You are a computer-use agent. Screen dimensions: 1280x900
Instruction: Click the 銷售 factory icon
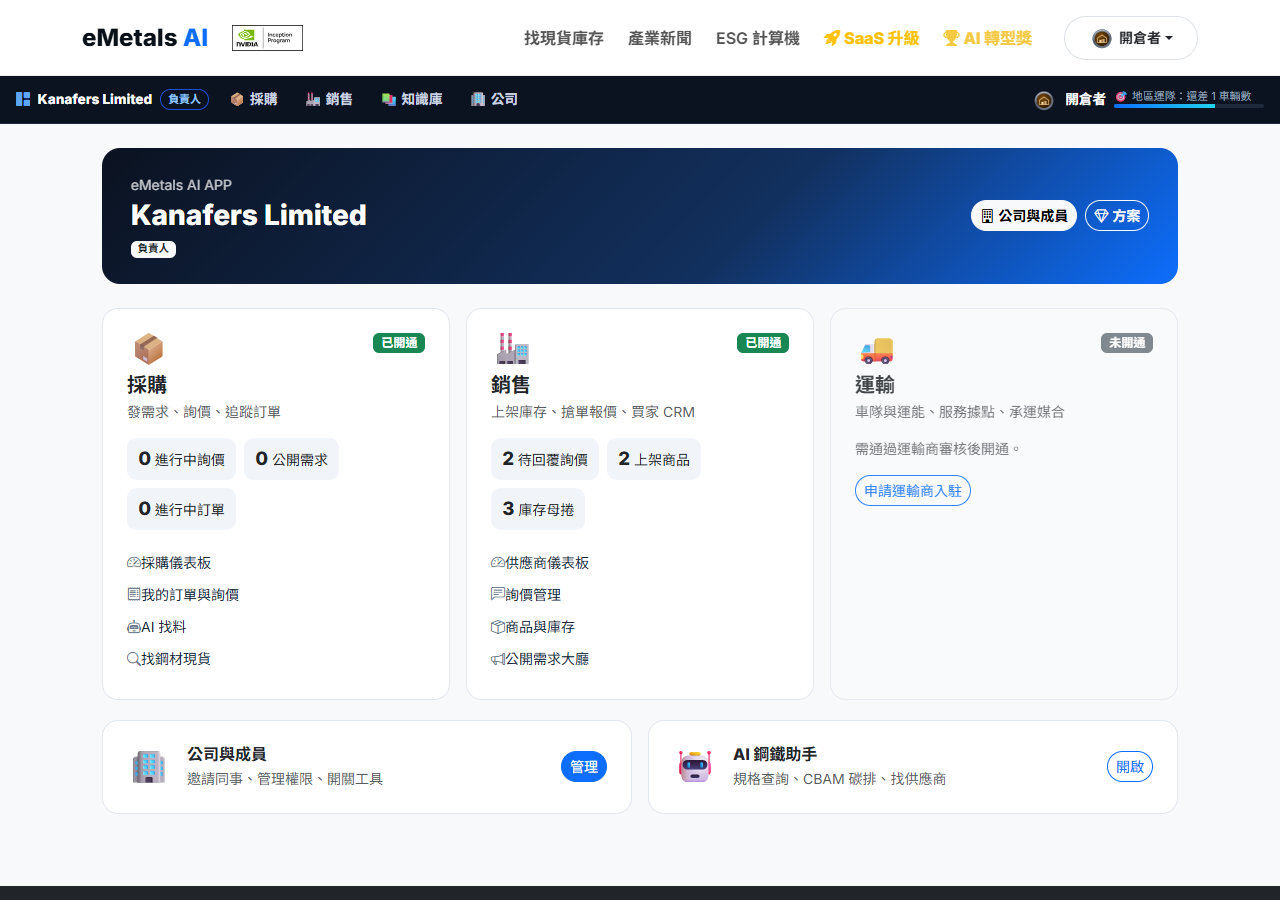point(512,348)
